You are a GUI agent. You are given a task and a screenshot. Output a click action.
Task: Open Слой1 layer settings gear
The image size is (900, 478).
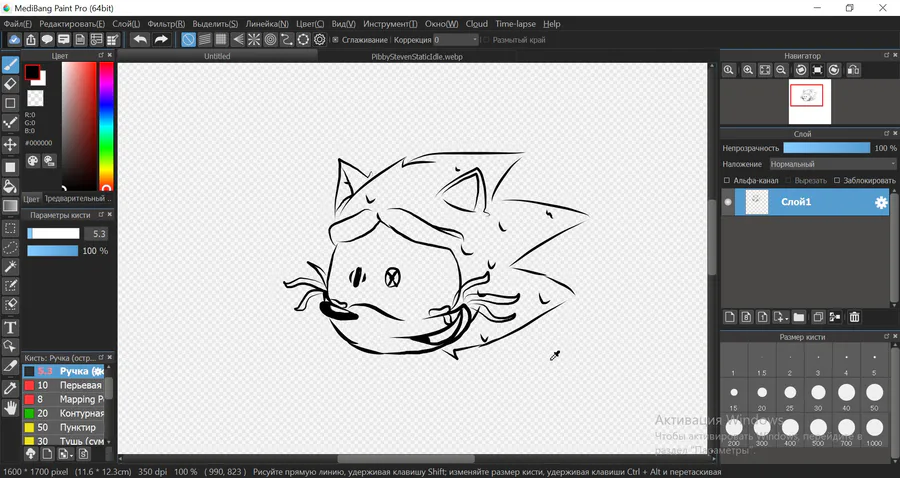click(880, 202)
